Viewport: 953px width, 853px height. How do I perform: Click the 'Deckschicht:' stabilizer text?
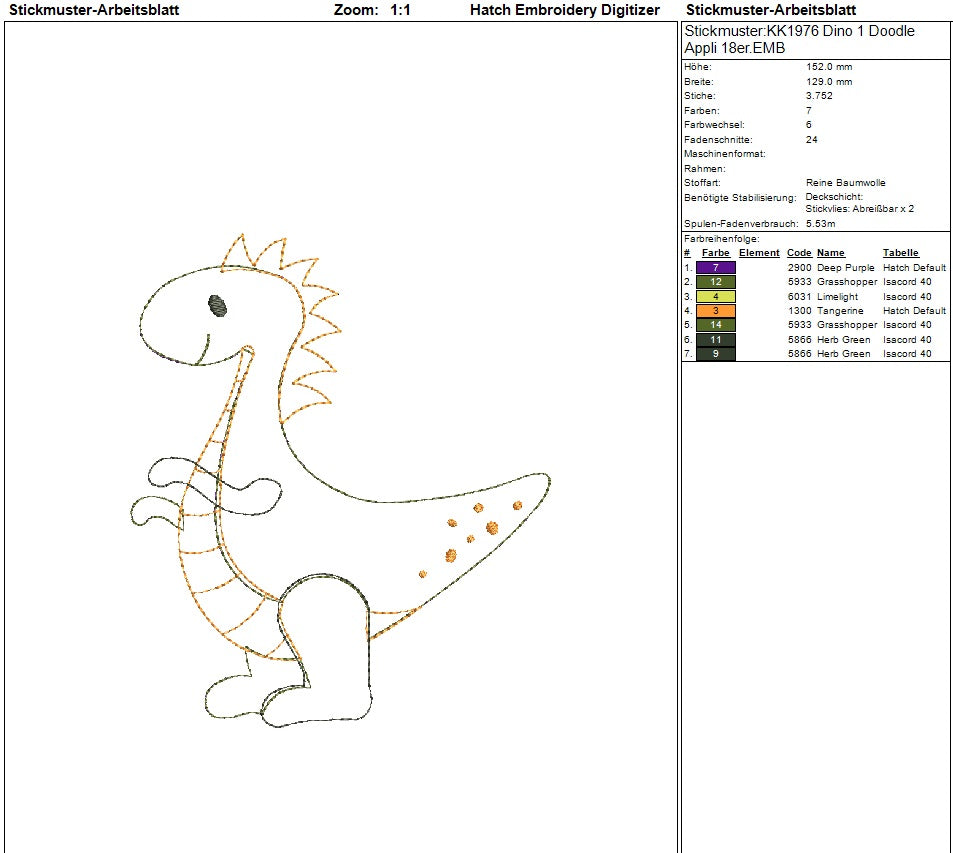(x=834, y=197)
